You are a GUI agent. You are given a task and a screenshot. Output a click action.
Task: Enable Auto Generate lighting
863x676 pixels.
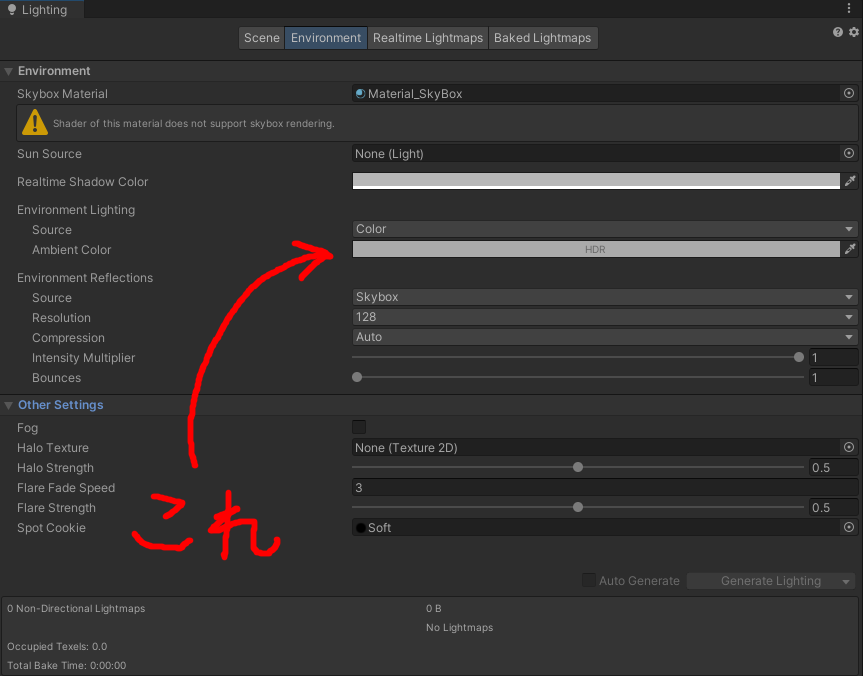589,580
